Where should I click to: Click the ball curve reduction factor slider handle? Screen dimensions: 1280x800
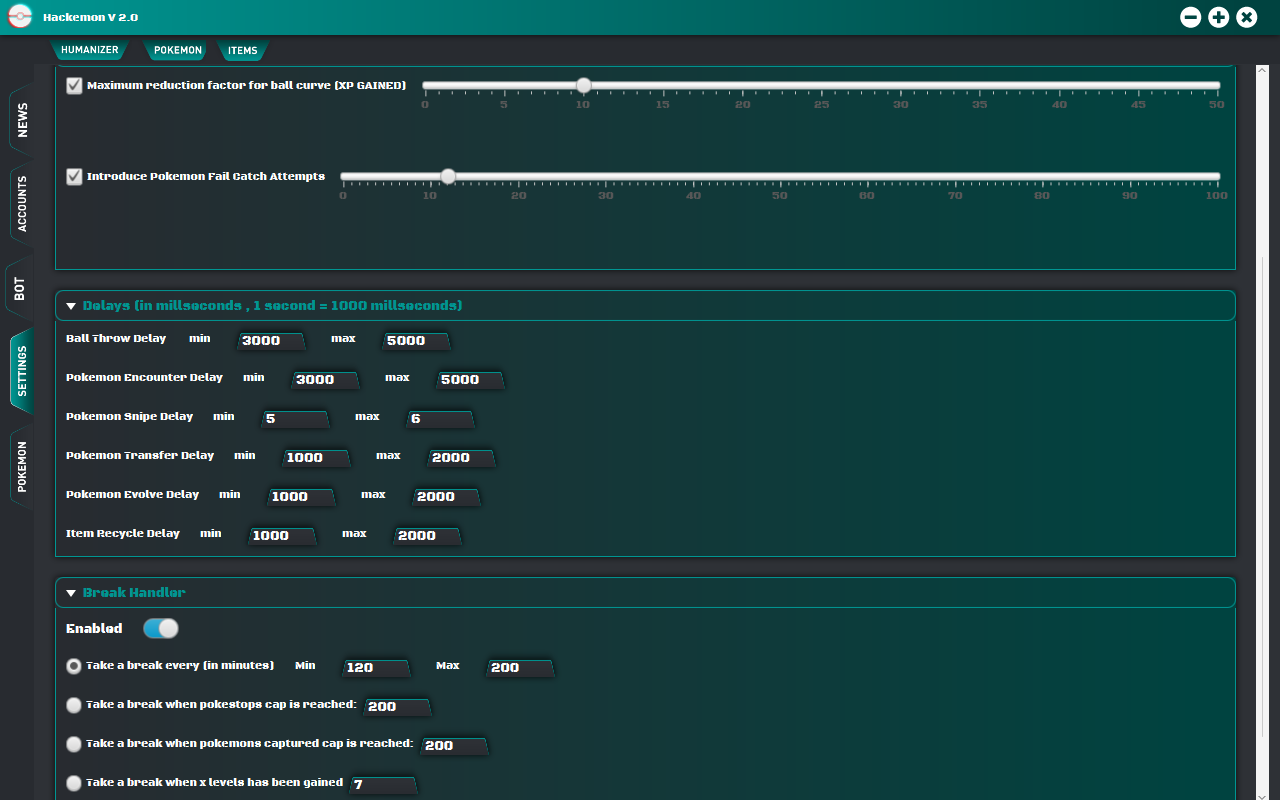[584, 86]
